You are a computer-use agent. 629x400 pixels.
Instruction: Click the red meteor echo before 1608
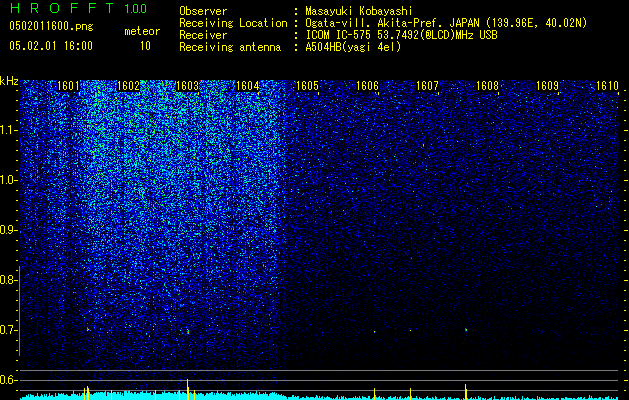(x=466, y=330)
